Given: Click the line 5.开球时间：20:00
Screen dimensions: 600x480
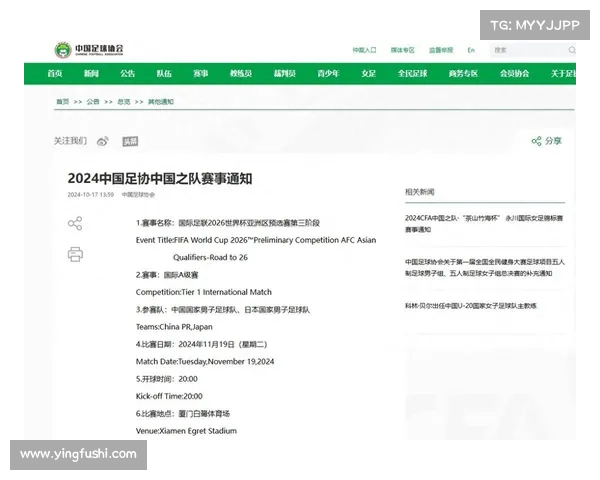Looking at the screenshot, I should click(x=167, y=379).
